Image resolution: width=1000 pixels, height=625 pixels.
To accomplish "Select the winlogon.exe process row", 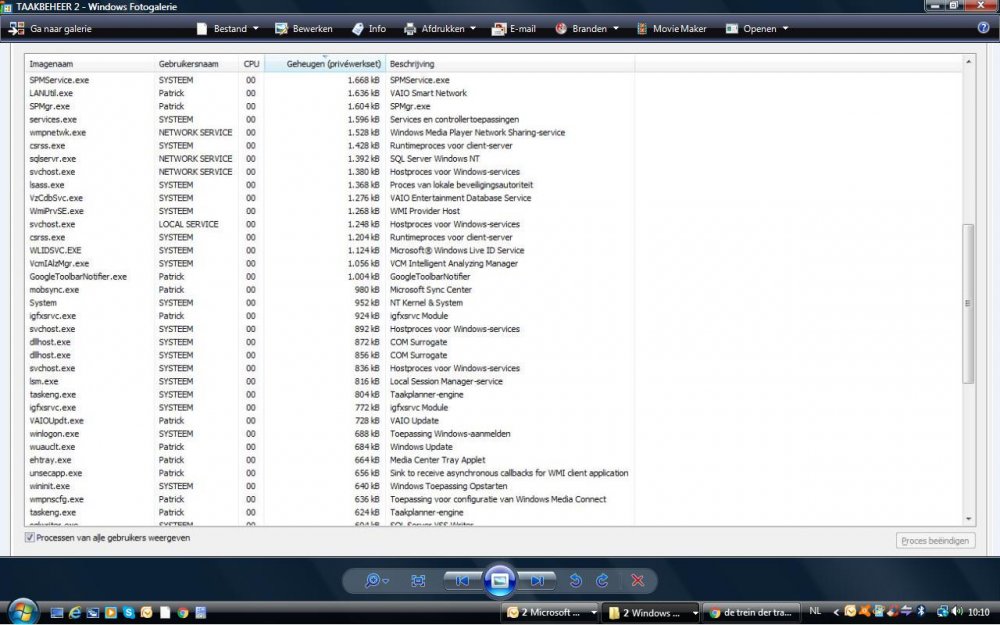I will click(x=330, y=434).
